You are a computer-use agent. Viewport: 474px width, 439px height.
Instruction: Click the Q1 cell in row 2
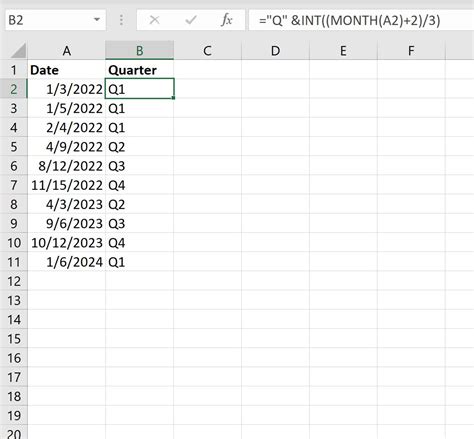pyautogui.click(x=140, y=89)
